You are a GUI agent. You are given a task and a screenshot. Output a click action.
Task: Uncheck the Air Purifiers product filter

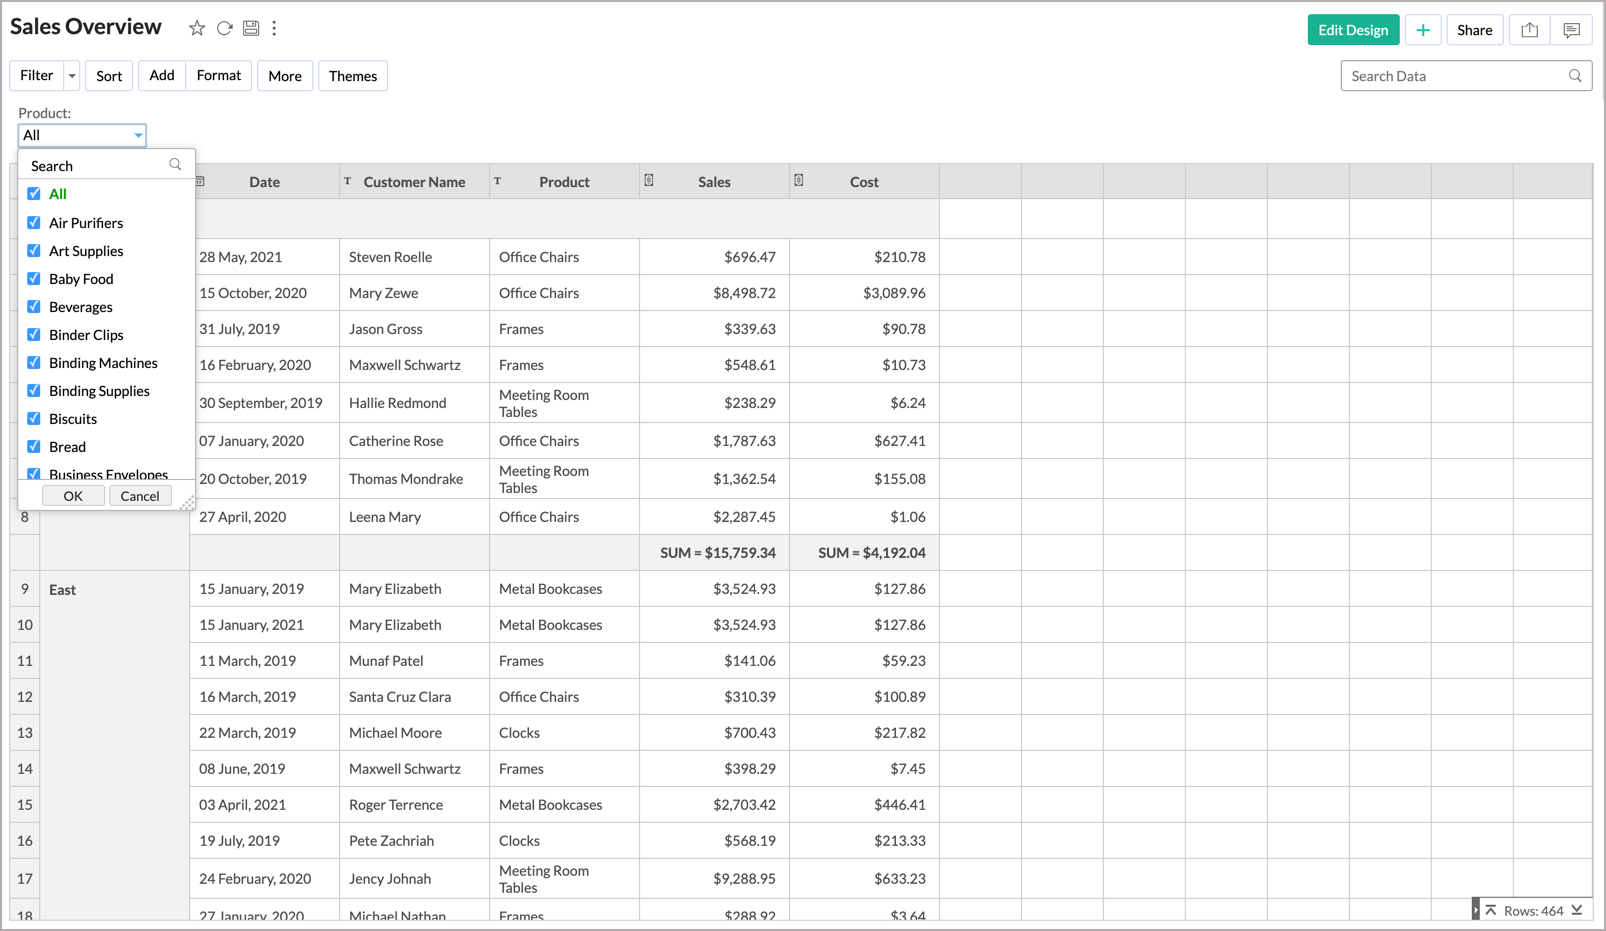click(33, 222)
